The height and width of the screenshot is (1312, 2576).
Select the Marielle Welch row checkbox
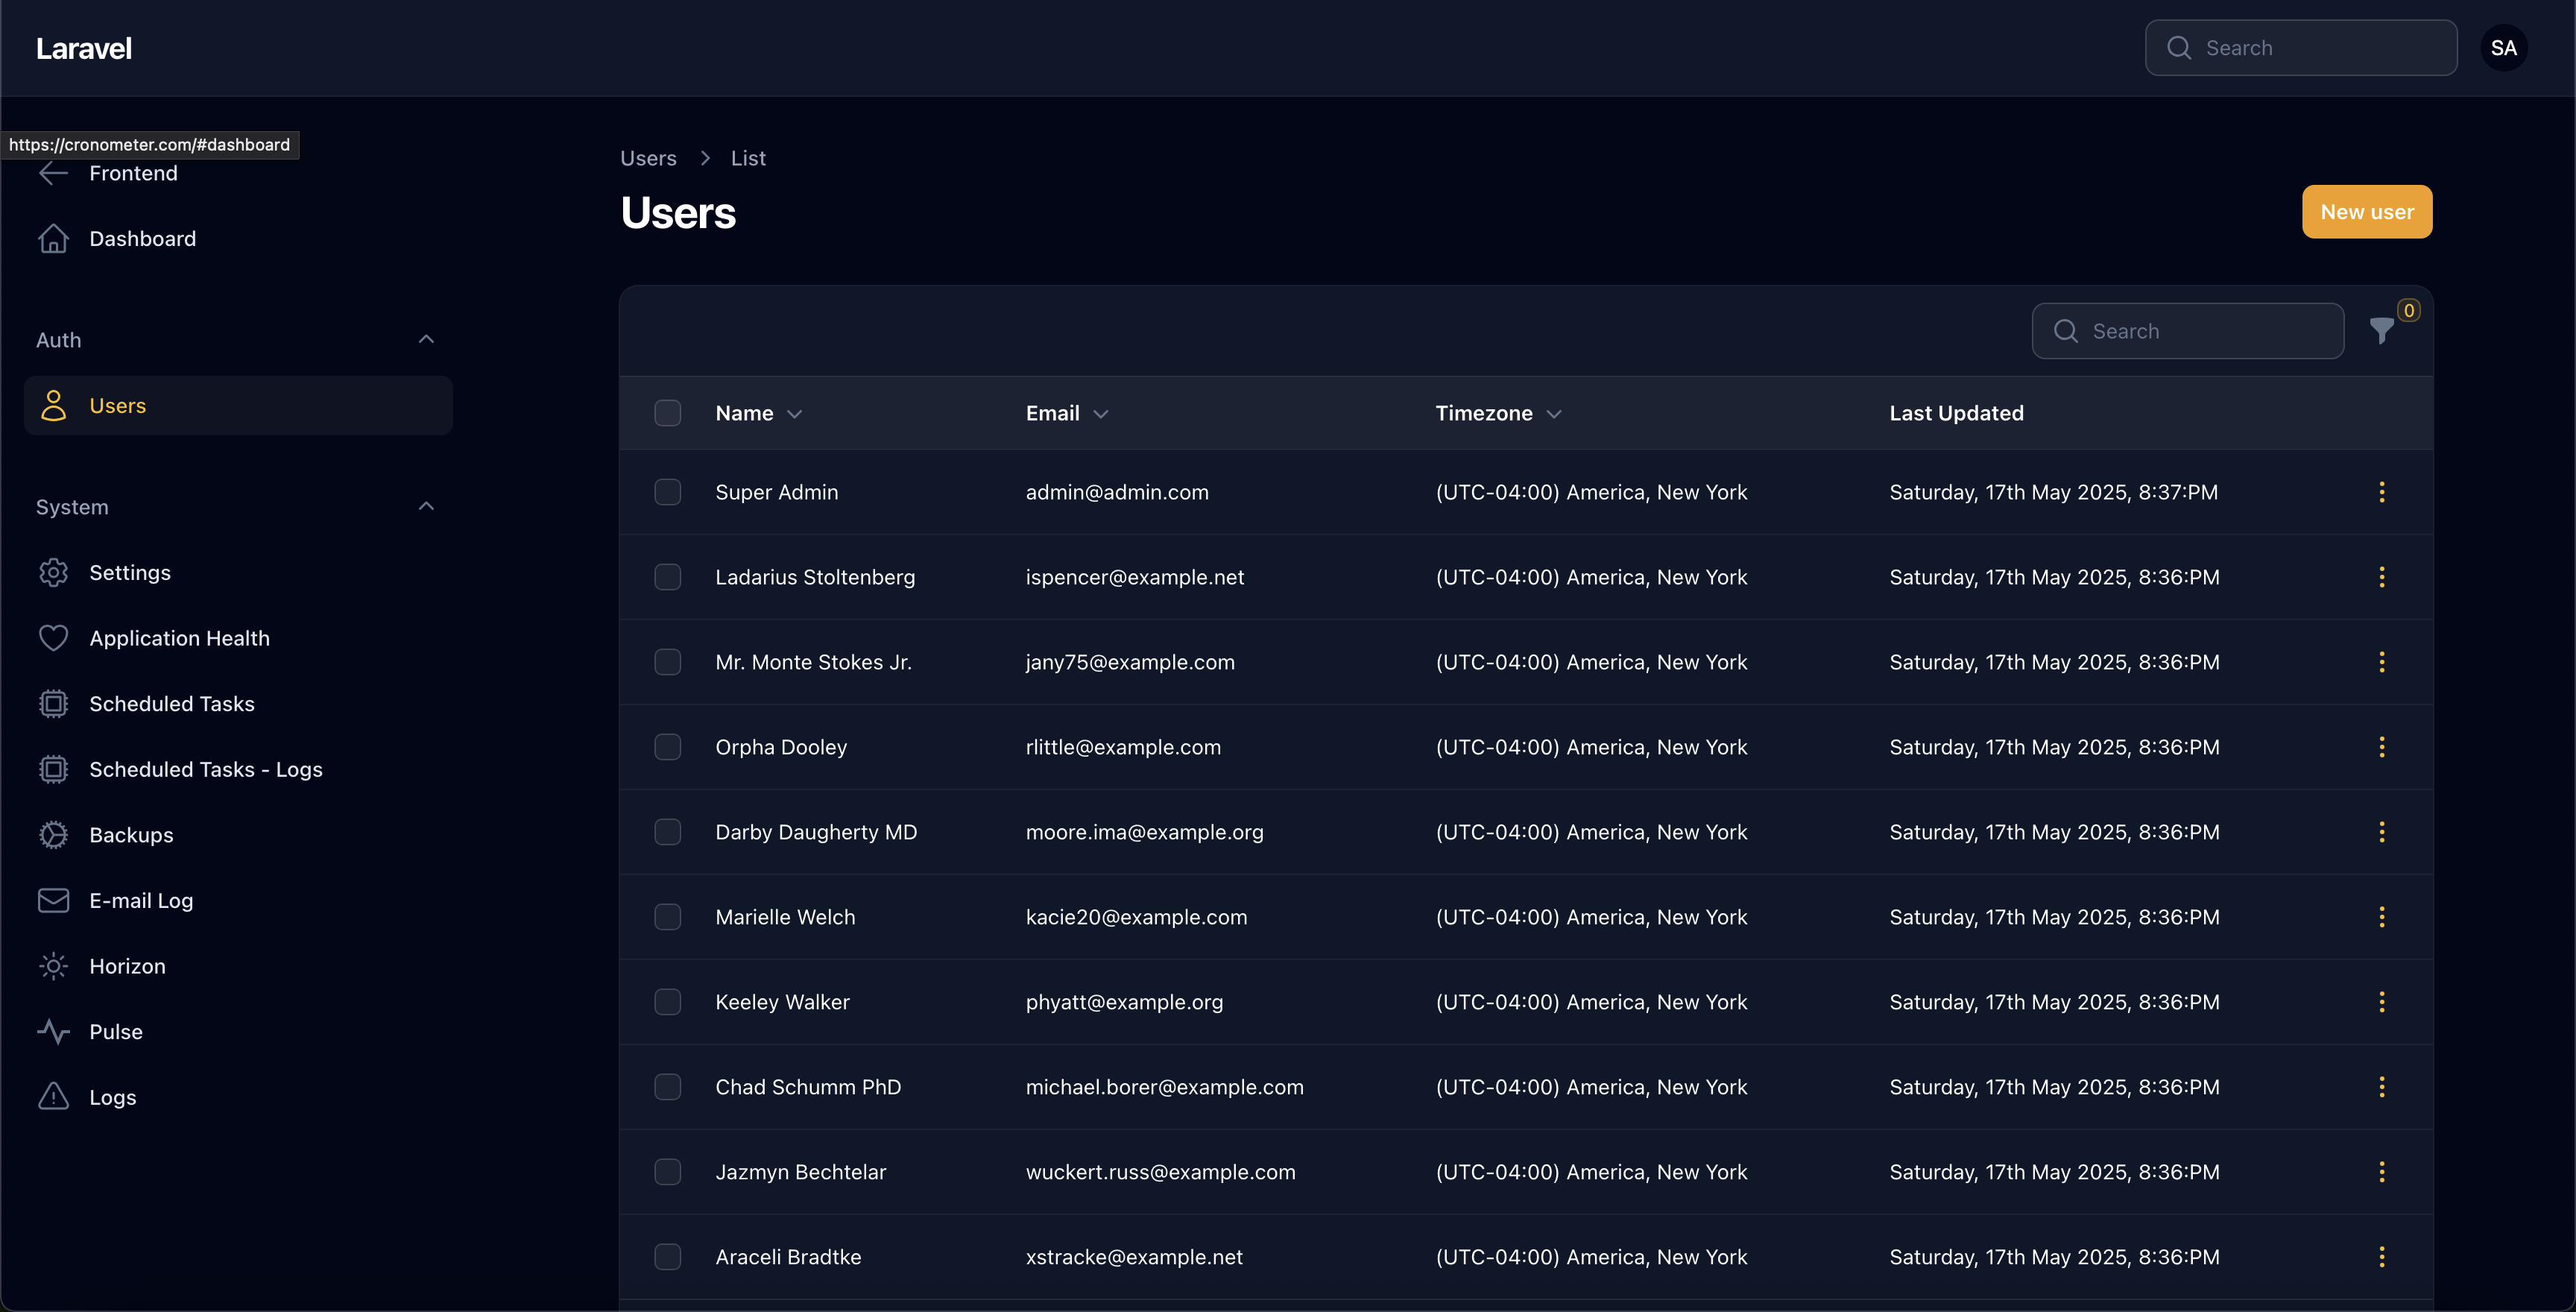coord(668,917)
